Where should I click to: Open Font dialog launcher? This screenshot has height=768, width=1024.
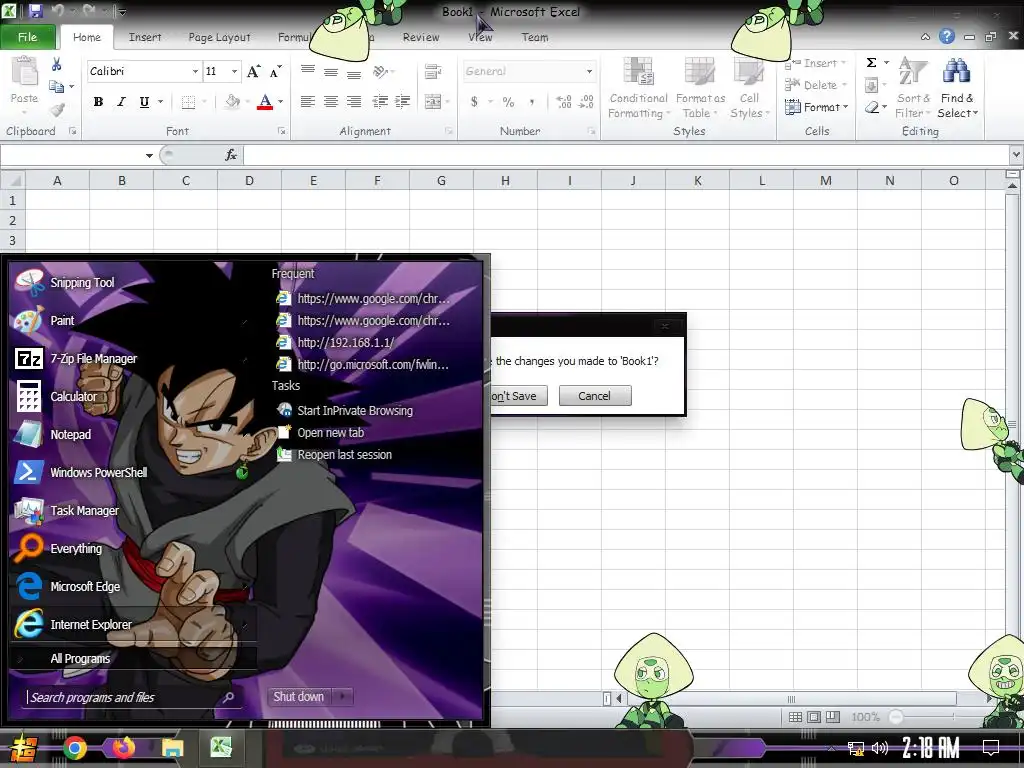click(281, 131)
